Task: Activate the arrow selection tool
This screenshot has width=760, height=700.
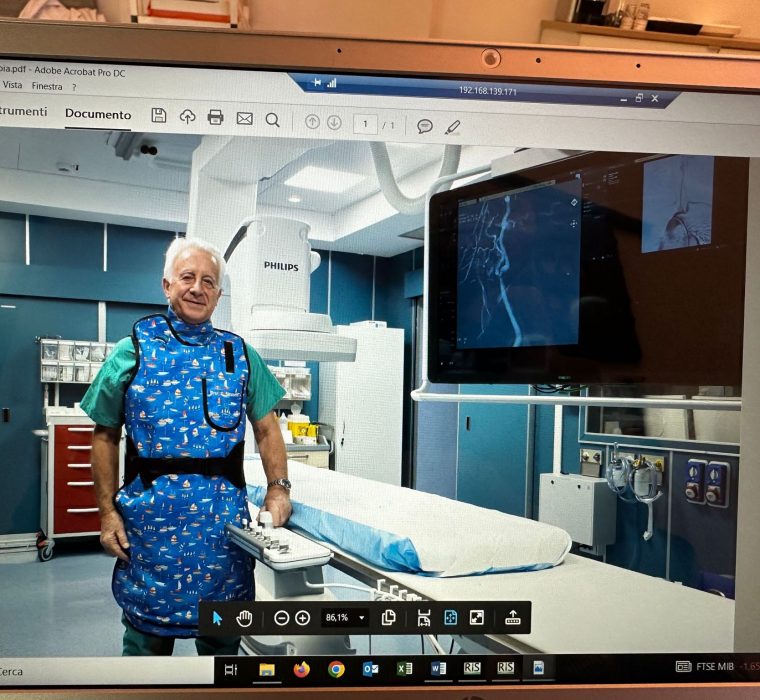Action: tap(217, 618)
